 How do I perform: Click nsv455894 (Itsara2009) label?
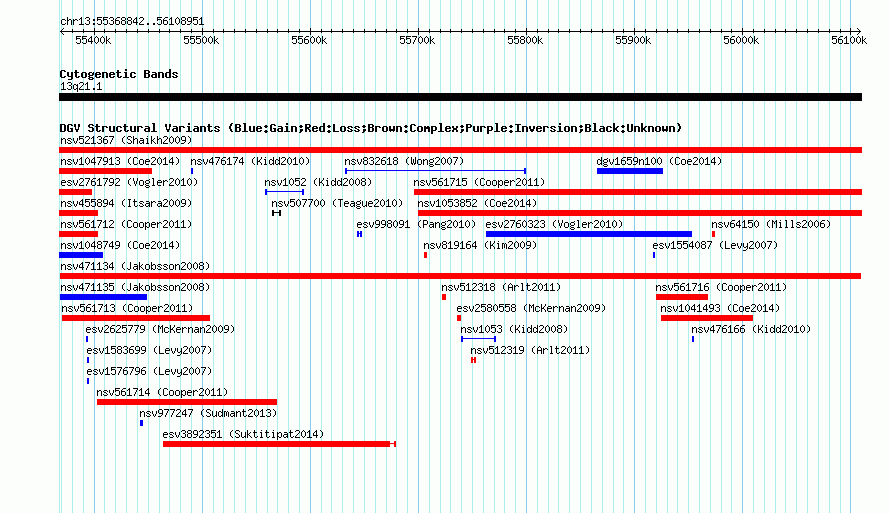126,203
